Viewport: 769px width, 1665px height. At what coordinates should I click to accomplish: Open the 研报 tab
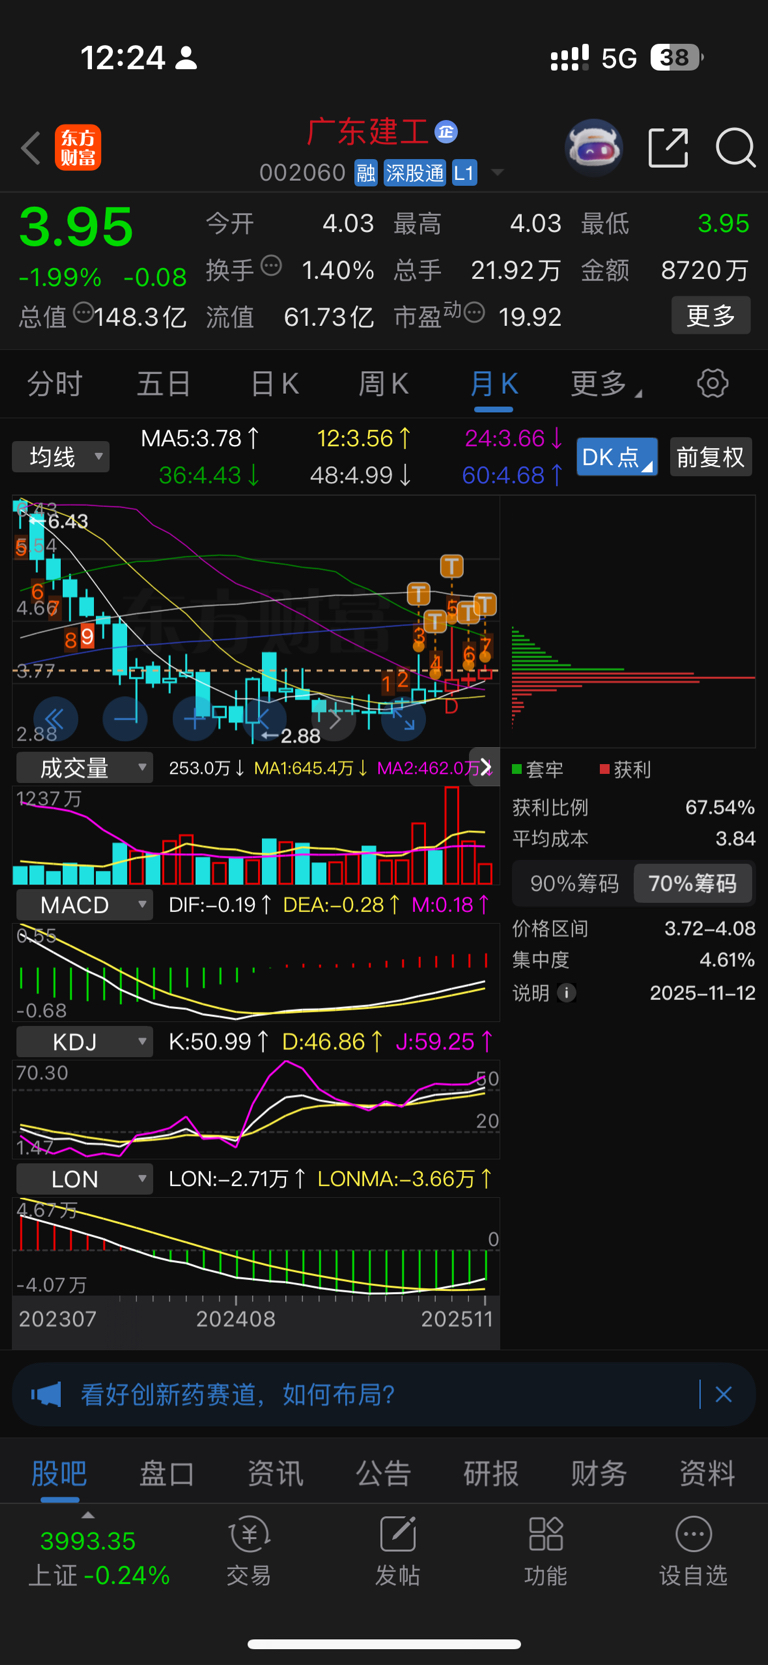491,1473
